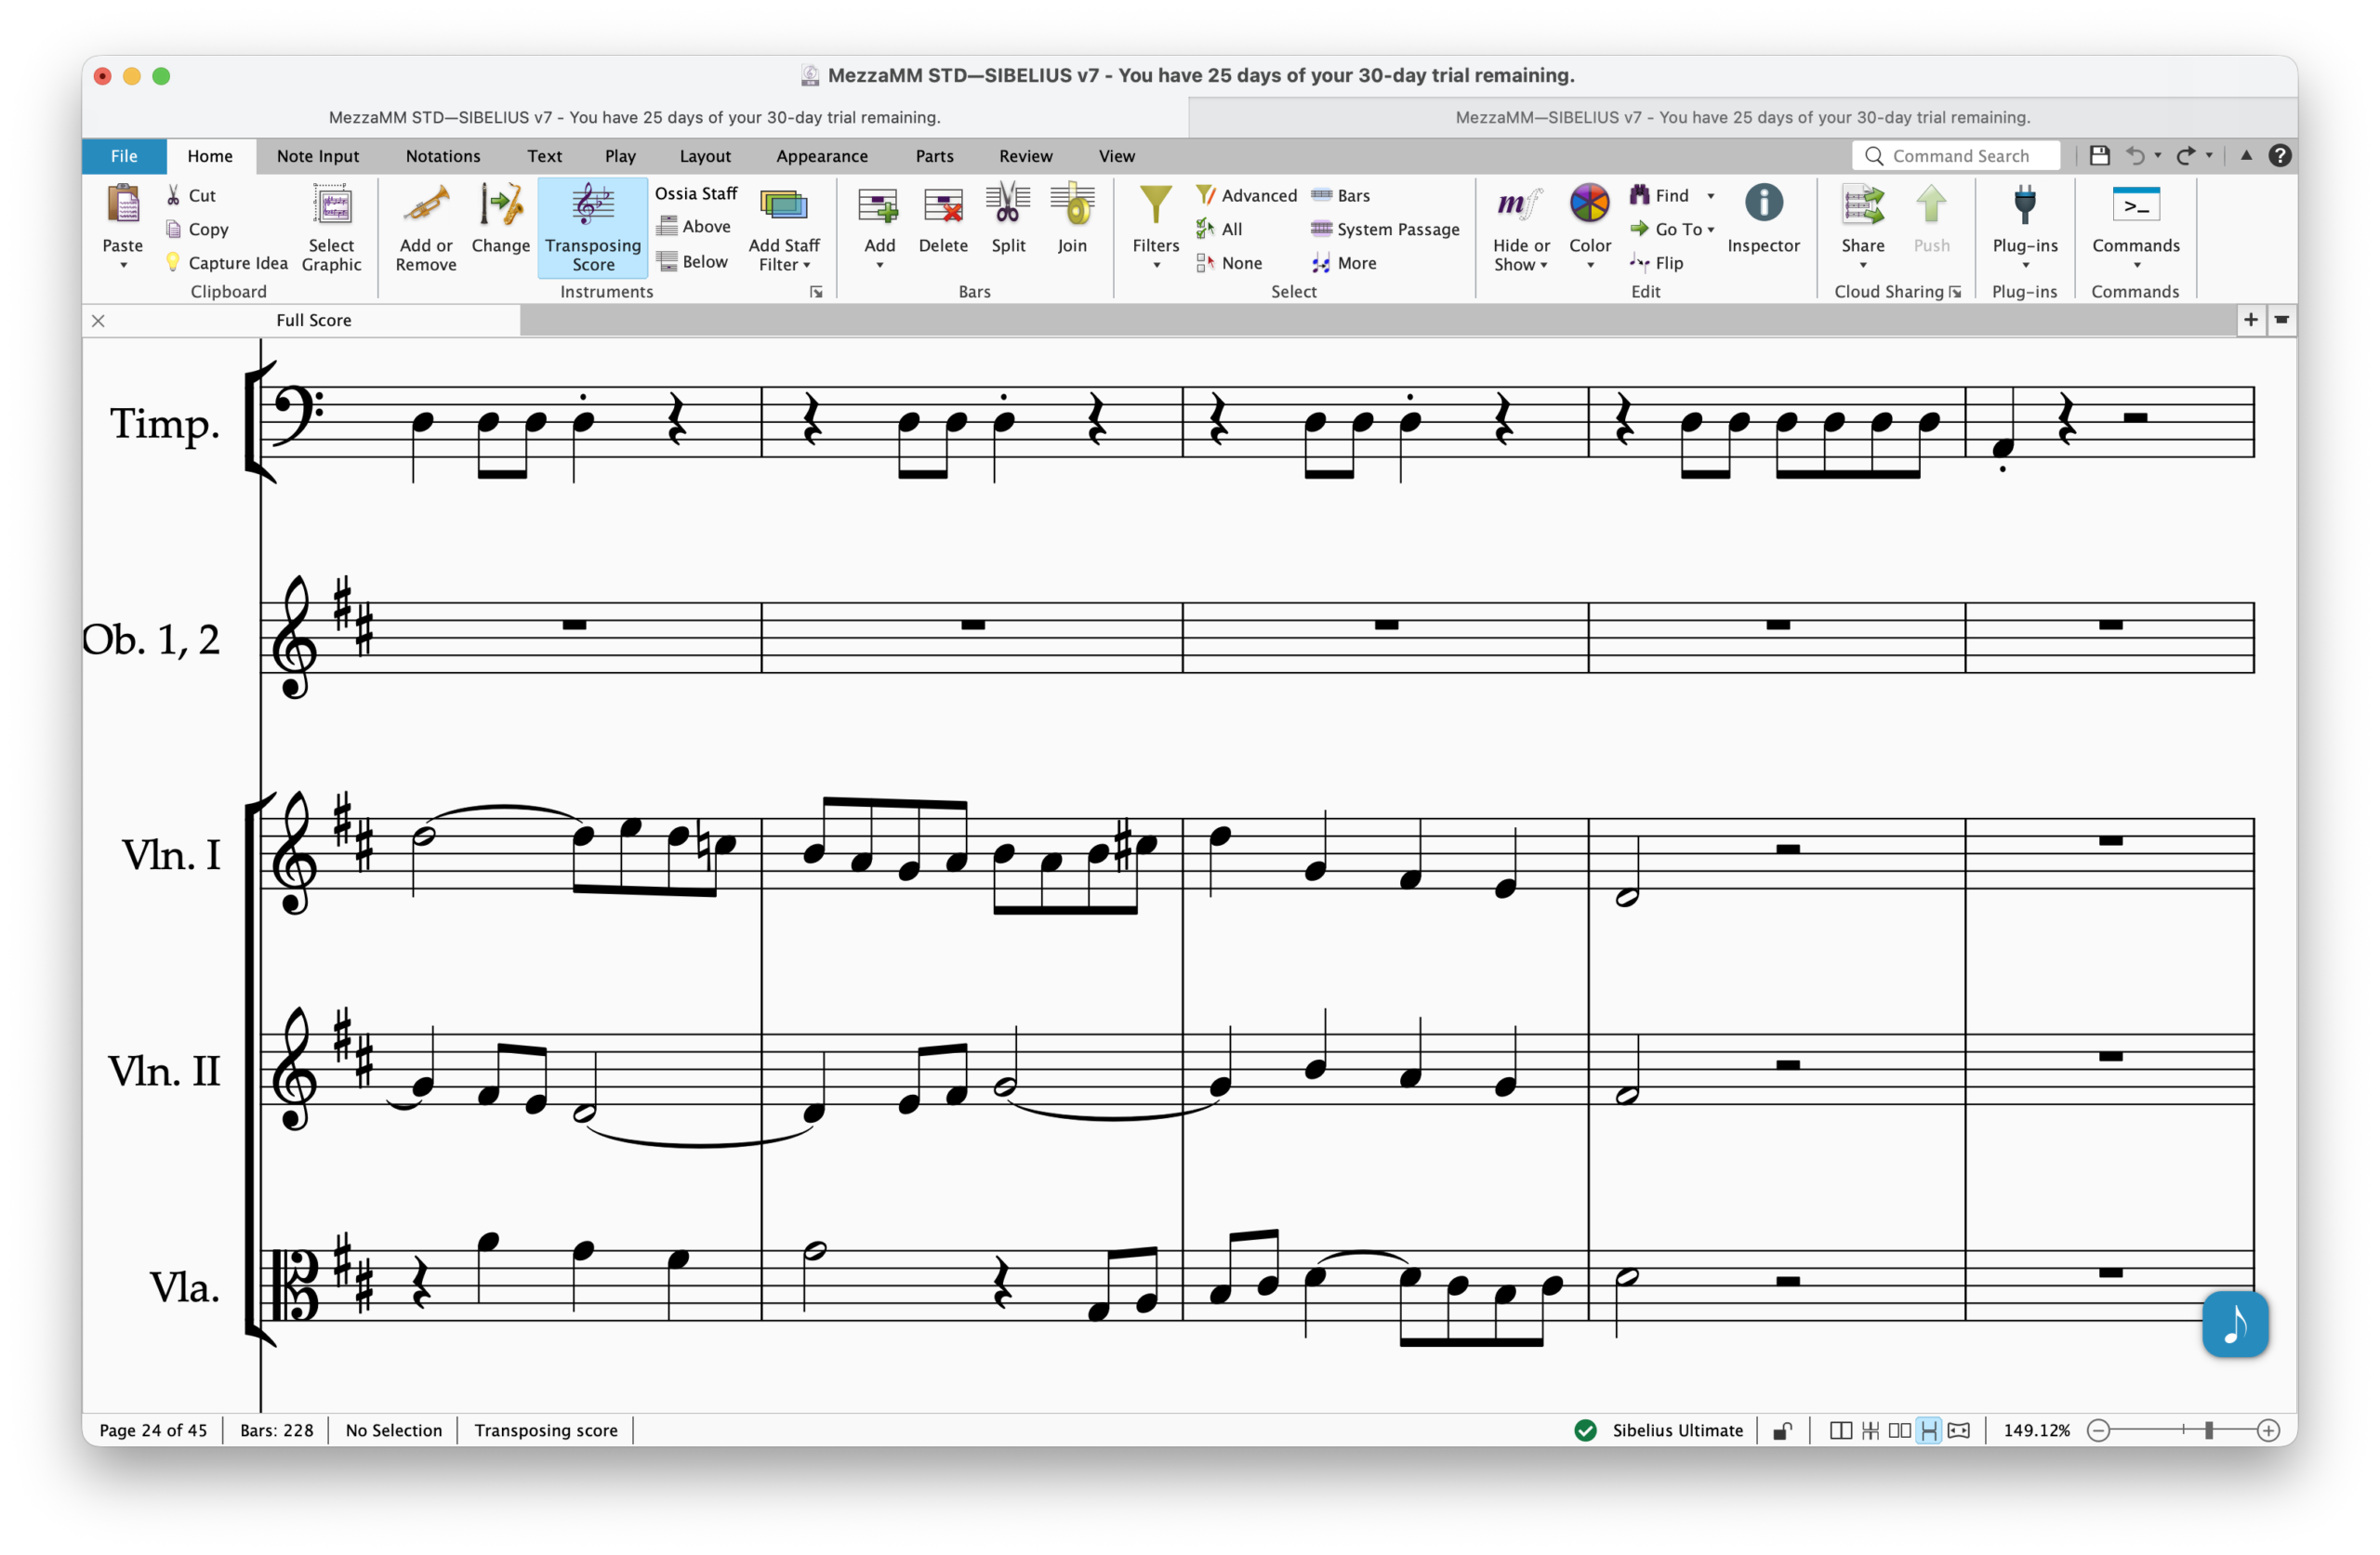
Task: Switch to the Layout ribbon tab
Action: click(705, 156)
